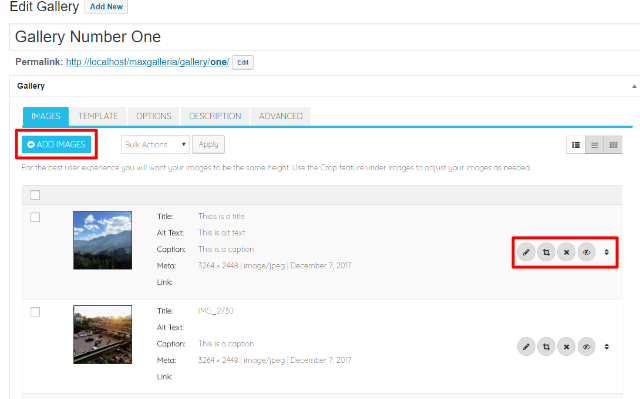Tick the select-all checkbox in header row
Viewport: 640px width, 399px height.
[x=35, y=195]
